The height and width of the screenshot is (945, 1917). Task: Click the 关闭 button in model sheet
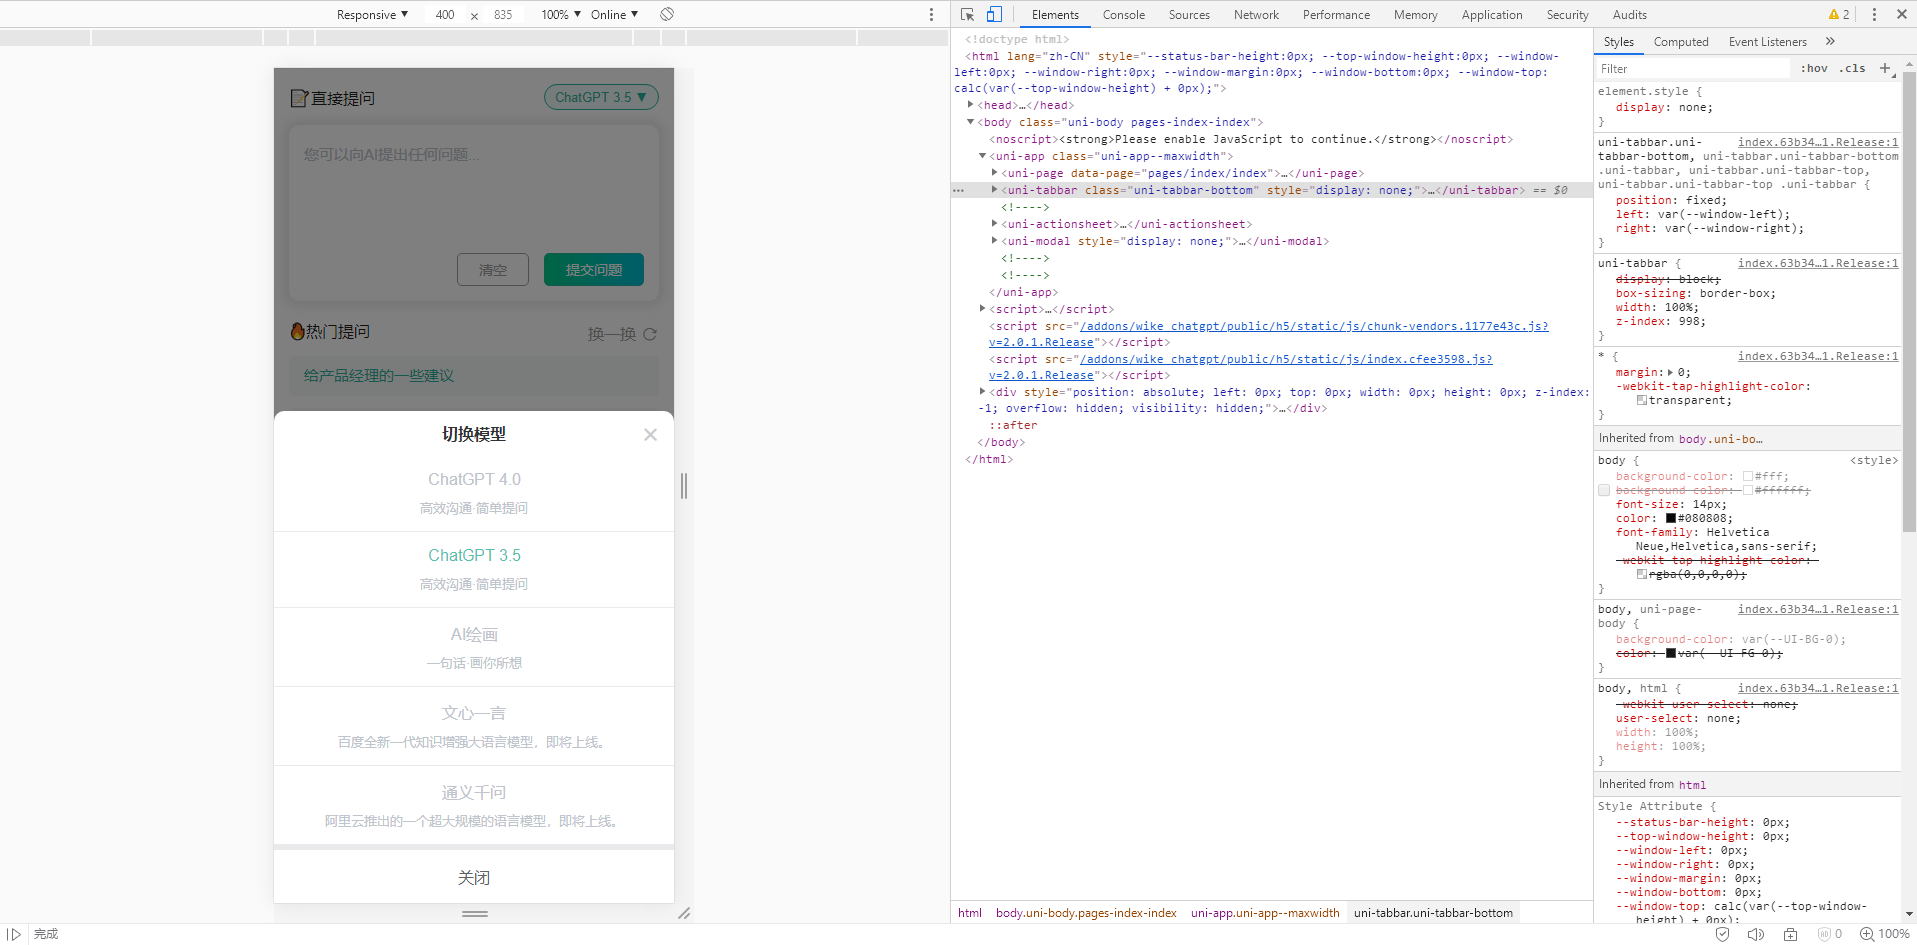click(x=474, y=877)
